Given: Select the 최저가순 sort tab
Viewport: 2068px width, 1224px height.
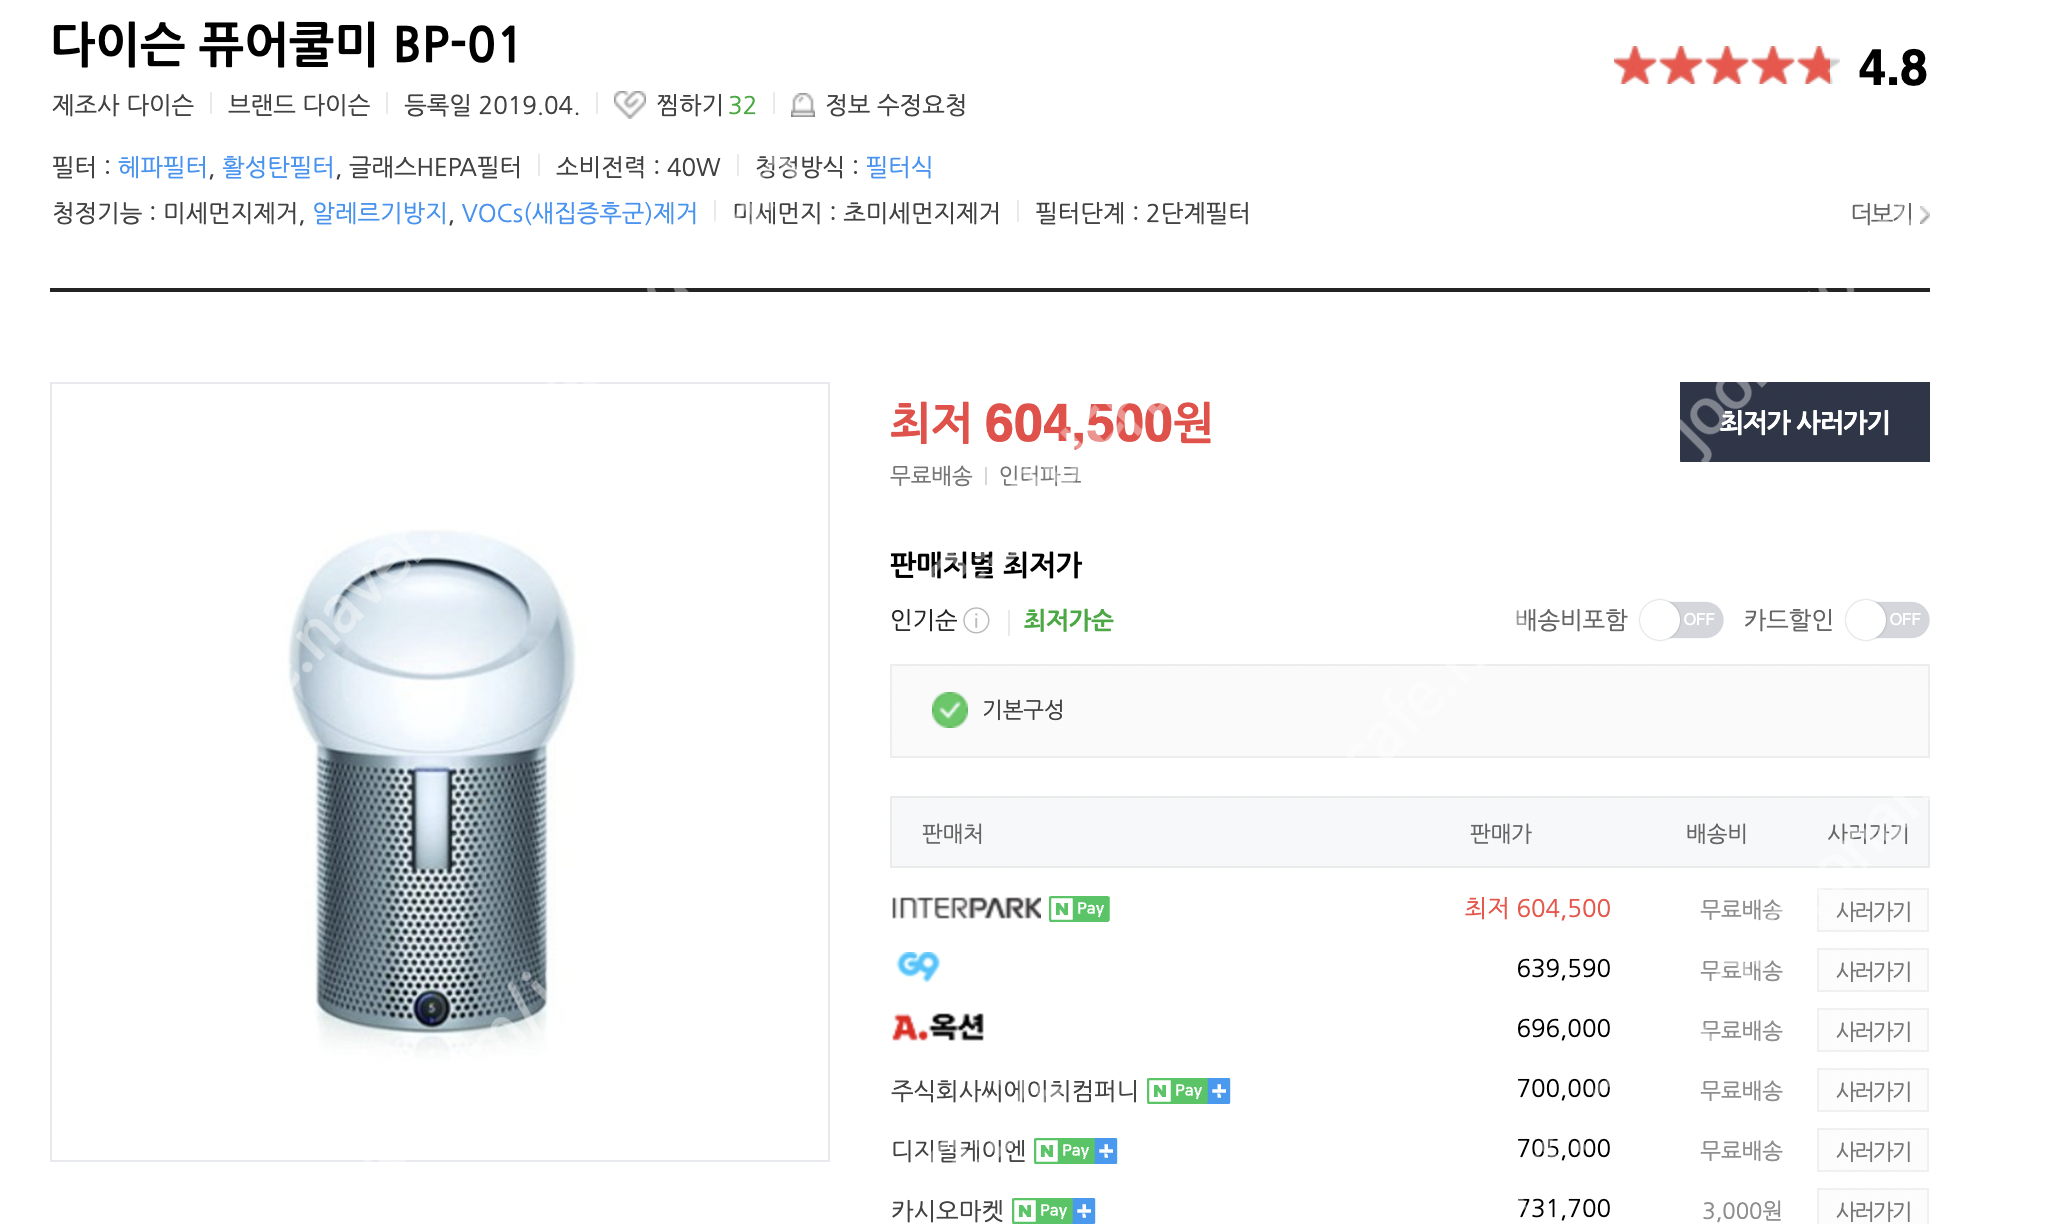Looking at the screenshot, I should 1068,621.
